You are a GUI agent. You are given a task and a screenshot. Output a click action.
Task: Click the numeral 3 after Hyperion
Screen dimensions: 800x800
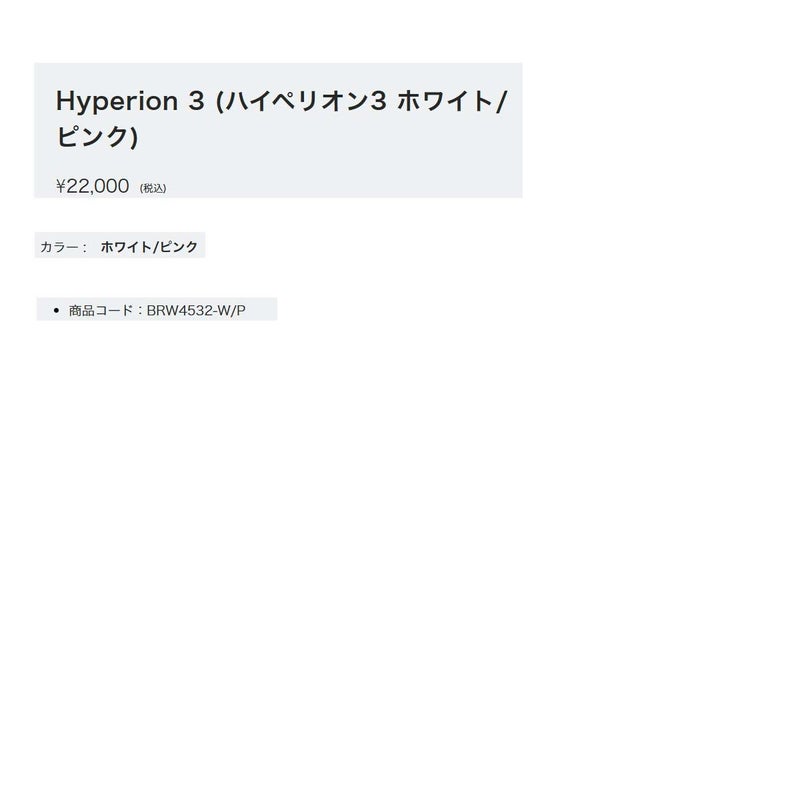pos(196,101)
